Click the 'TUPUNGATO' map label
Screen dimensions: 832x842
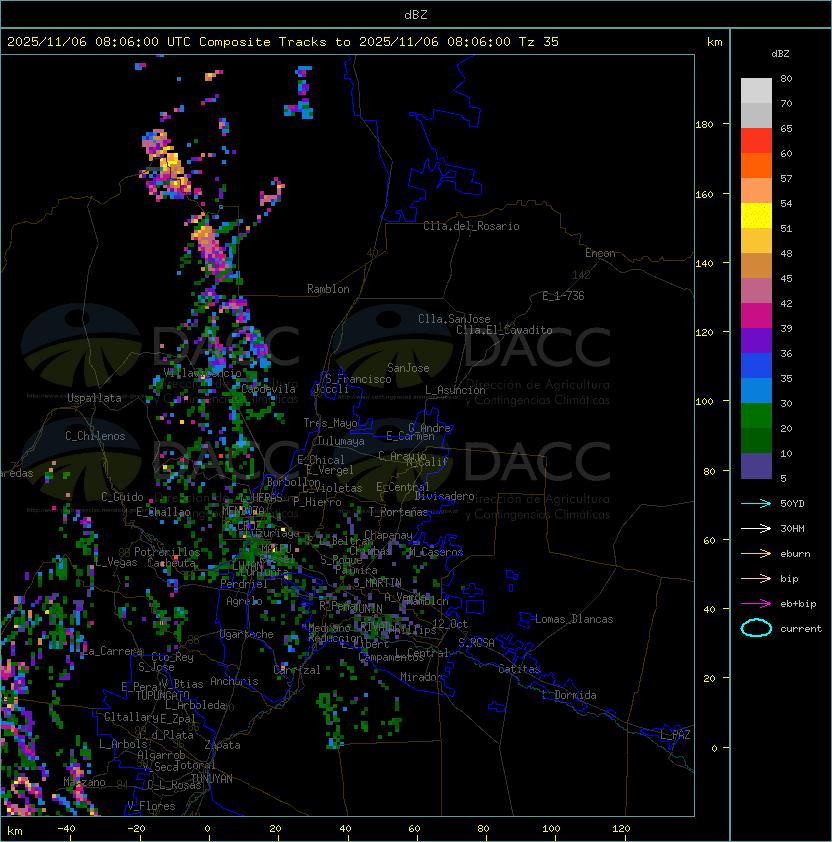163,696
